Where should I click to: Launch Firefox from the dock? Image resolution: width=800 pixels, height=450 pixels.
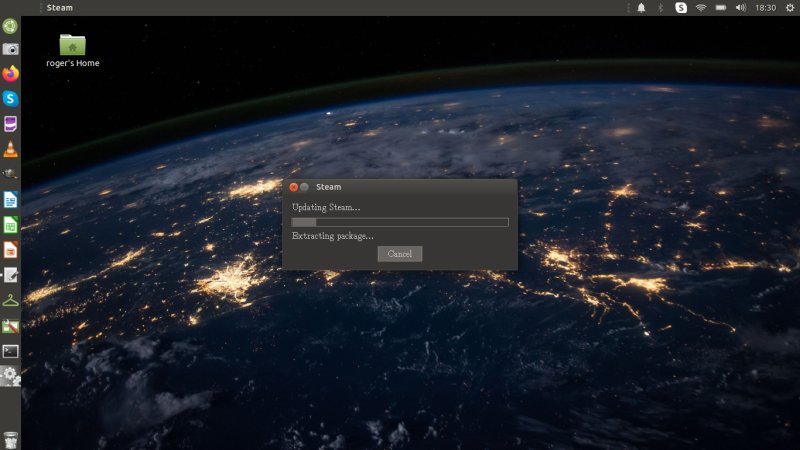pos(10,74)
